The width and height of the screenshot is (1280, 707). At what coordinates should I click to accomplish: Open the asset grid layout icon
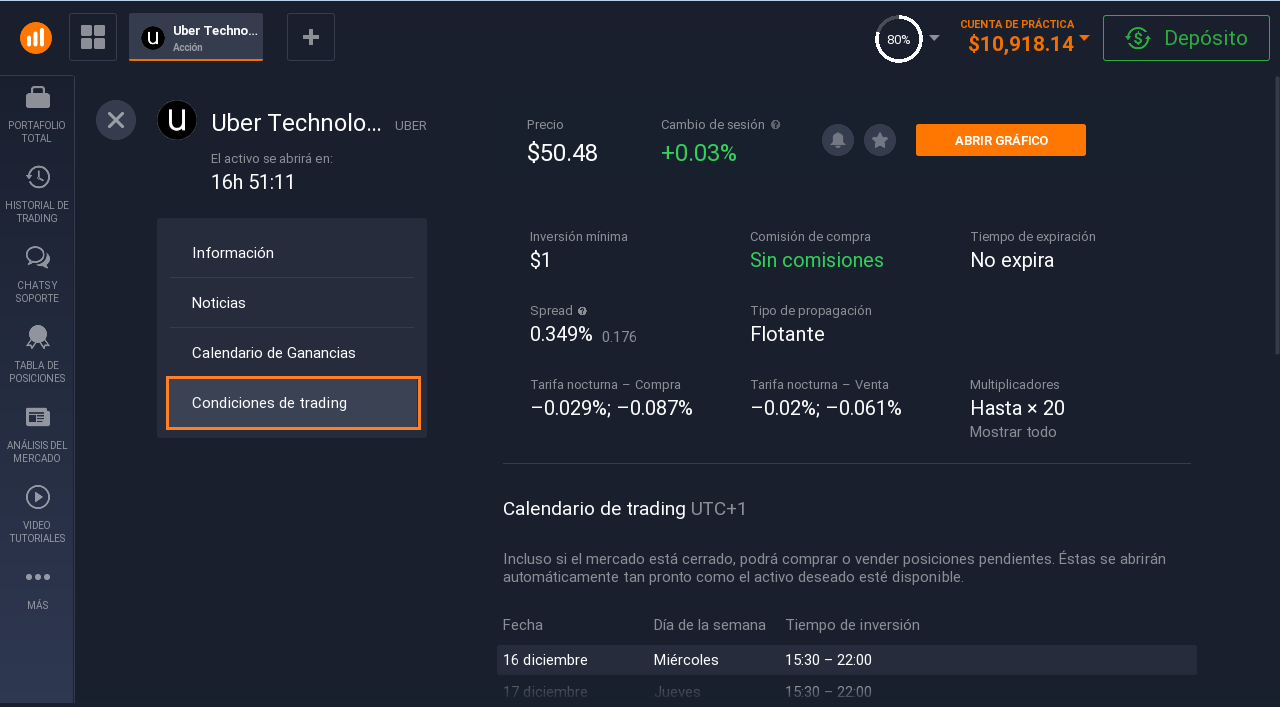pos(93,37)
